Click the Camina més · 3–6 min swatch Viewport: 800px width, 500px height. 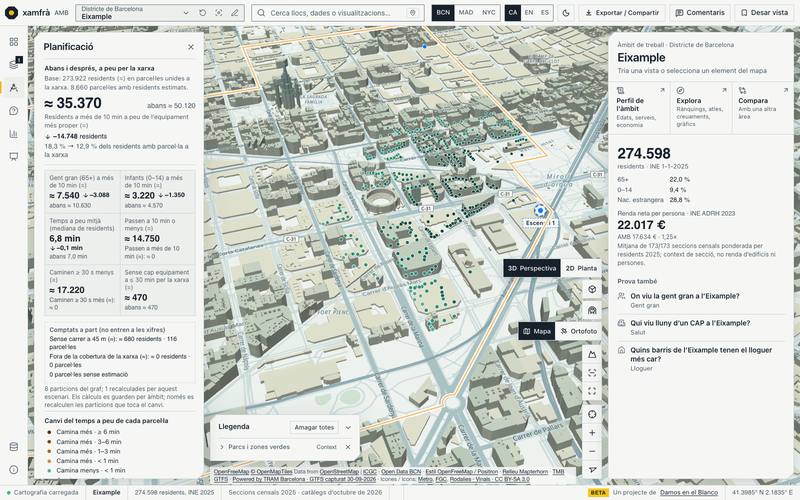tap(49, 442)
